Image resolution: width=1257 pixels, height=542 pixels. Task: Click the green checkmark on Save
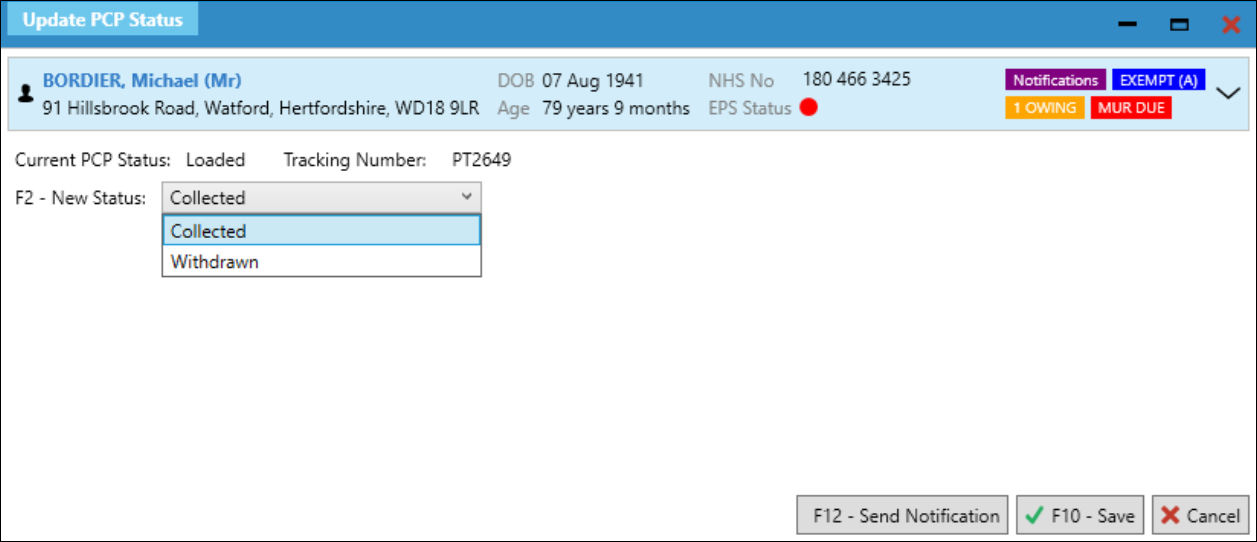[1034, 516]
